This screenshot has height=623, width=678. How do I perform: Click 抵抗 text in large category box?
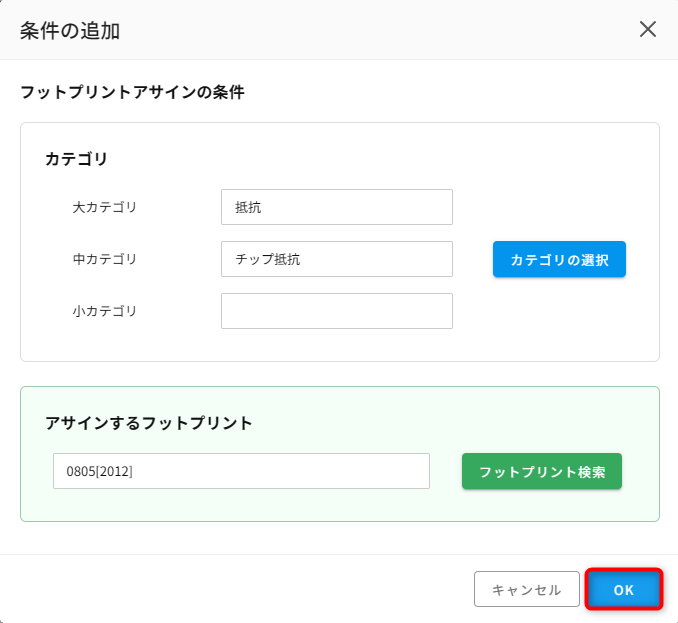click(x=248, y=207)
